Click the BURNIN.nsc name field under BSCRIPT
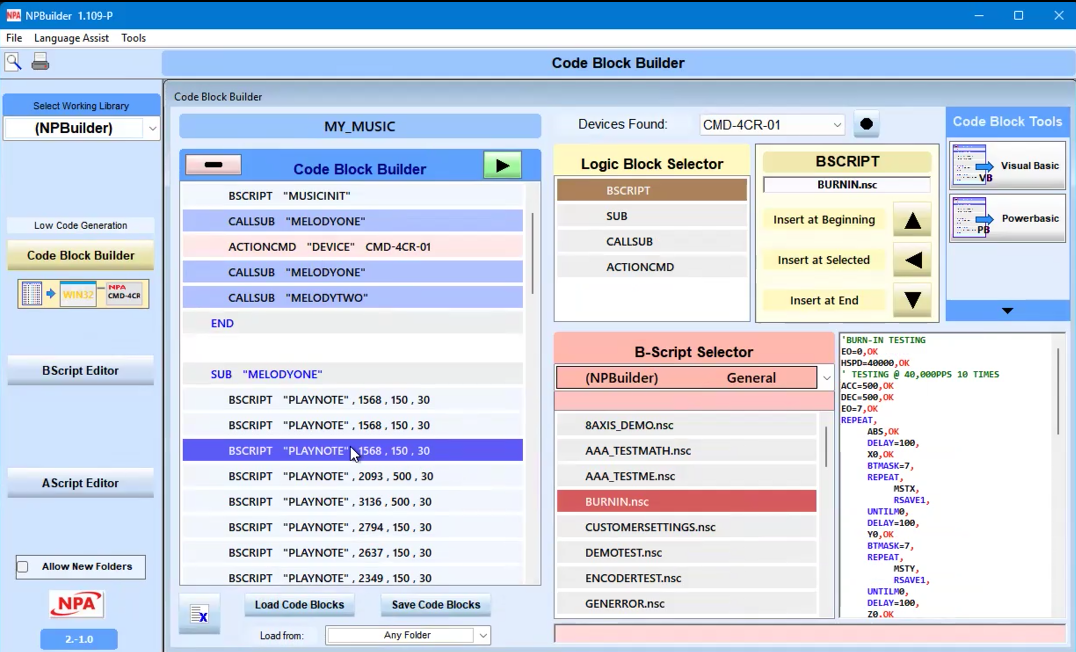The height and width of the screenshot is (652, 1076). click(847, 185)
